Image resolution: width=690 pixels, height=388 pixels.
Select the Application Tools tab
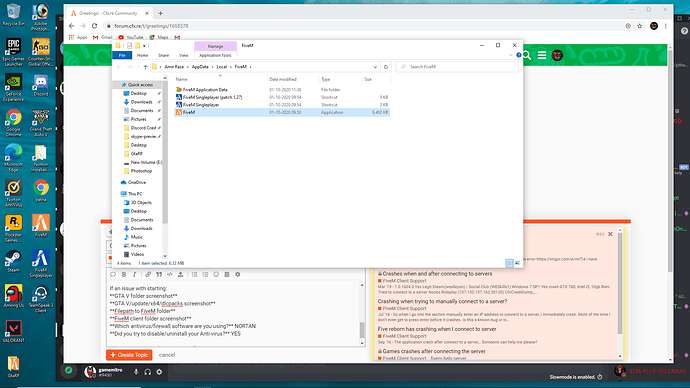(215, 55)
